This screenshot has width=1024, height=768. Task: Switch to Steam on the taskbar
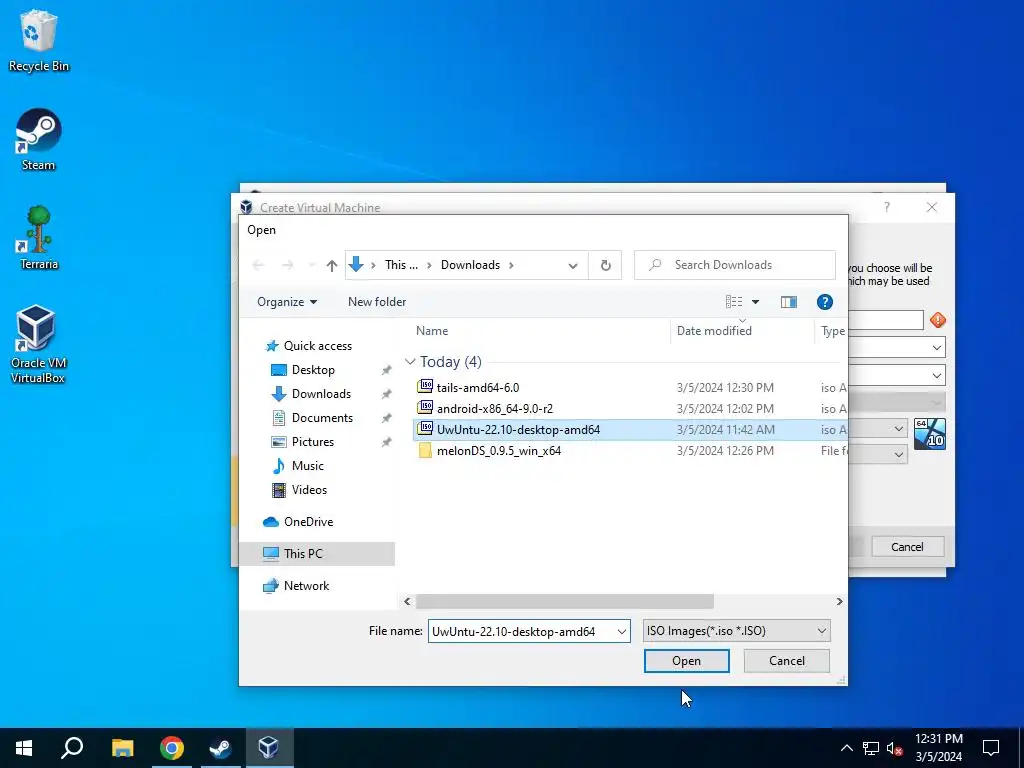221,748
